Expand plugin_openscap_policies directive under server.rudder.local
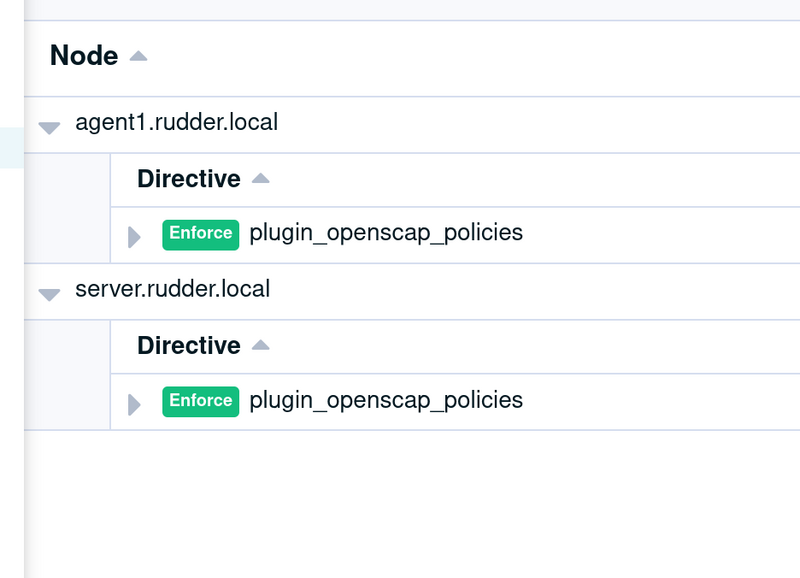 tap(134, 404)
